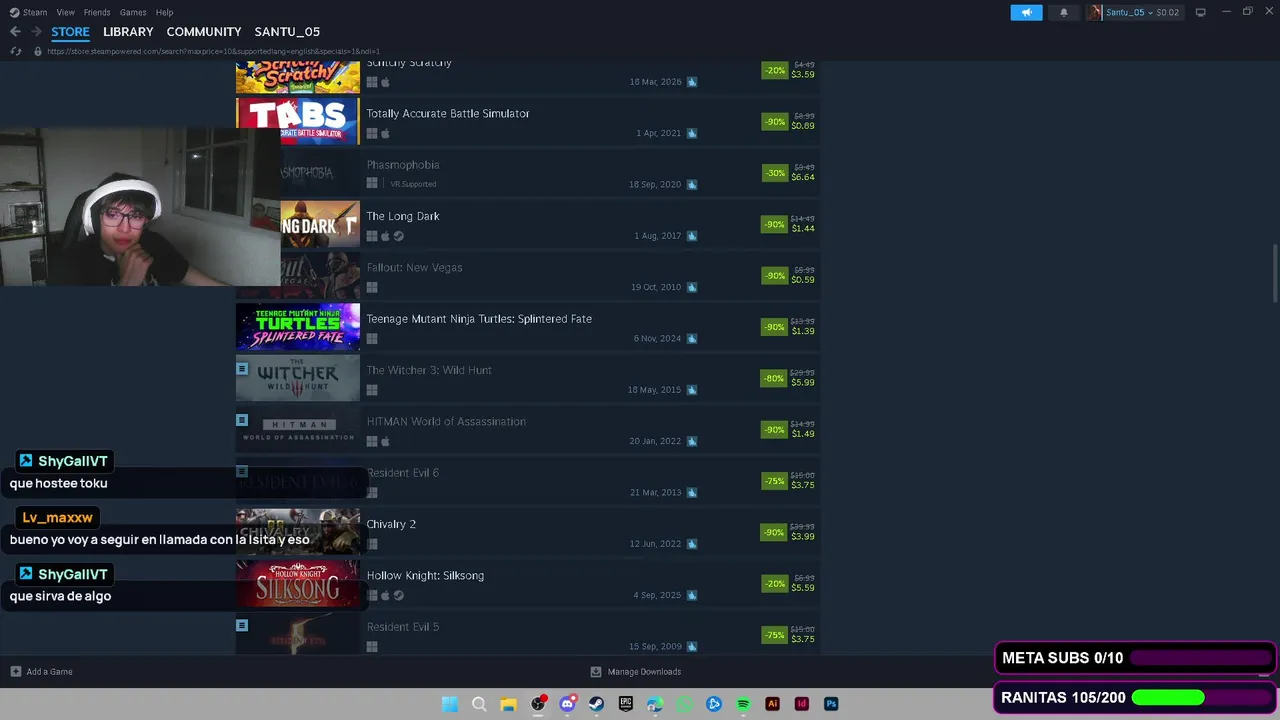Click the TABS game thumbnail

[298, 121]
